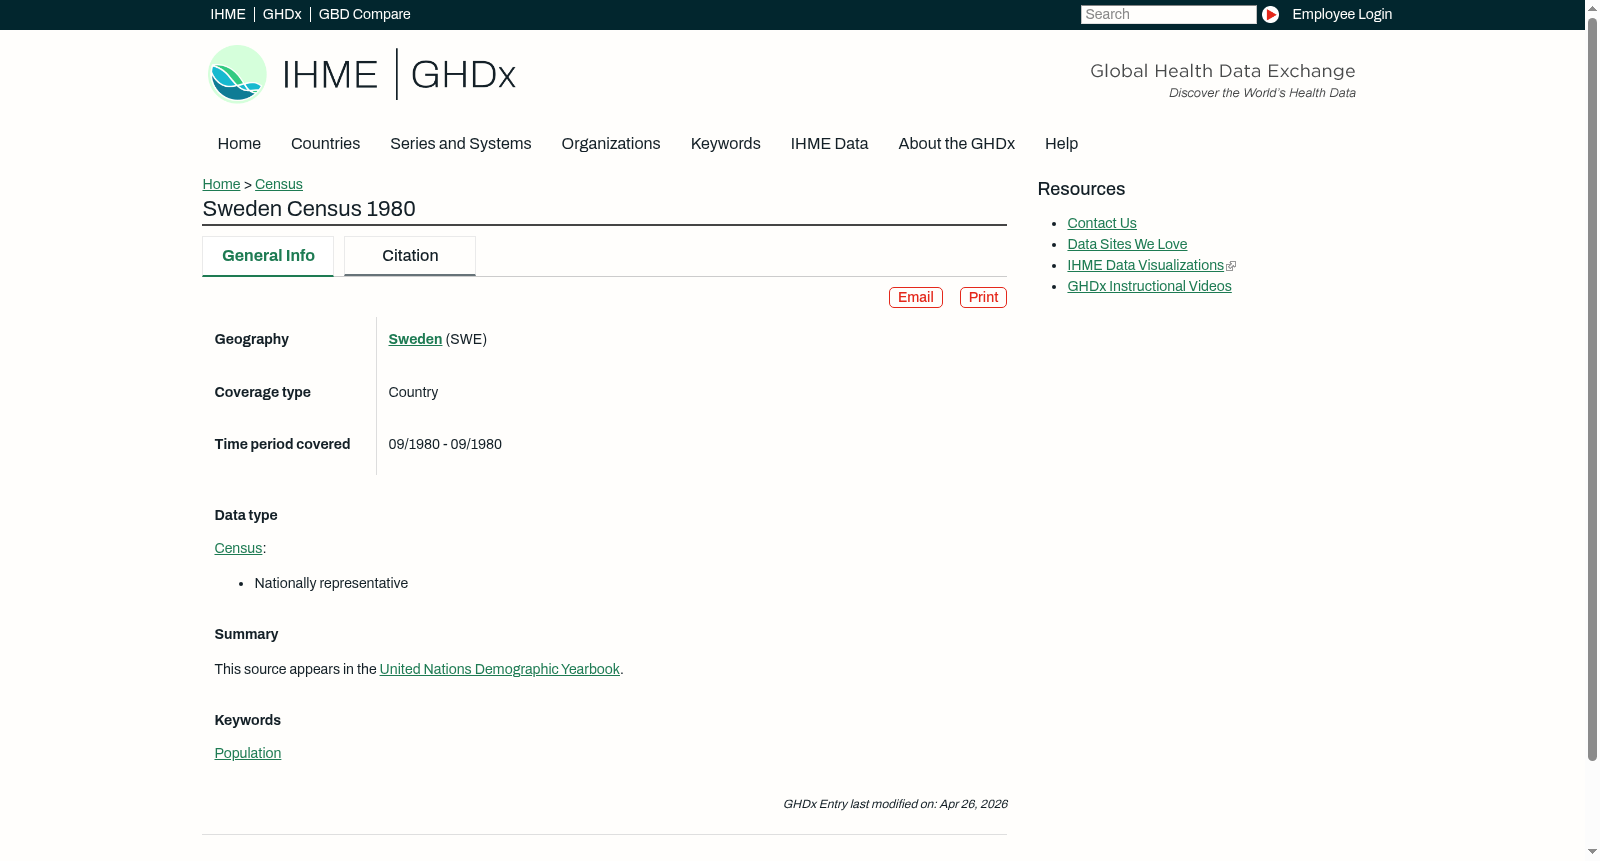Open IHME Data Visualizations link
Image resolution: width=1600 pixels, height=861 pixels.
pos(1145,266)
